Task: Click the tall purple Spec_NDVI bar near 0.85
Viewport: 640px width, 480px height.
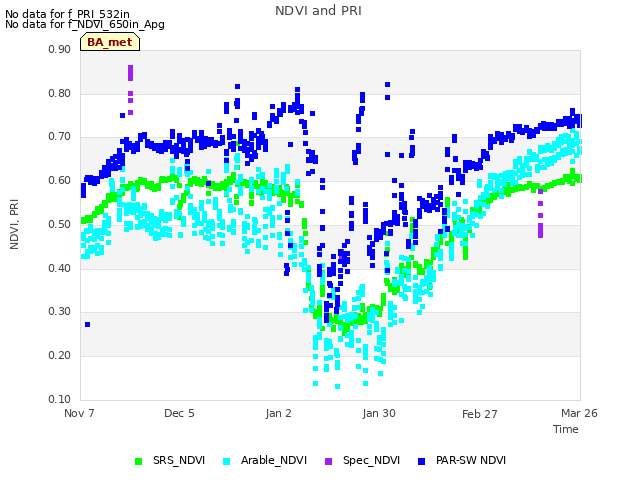Action: (131, 73)
